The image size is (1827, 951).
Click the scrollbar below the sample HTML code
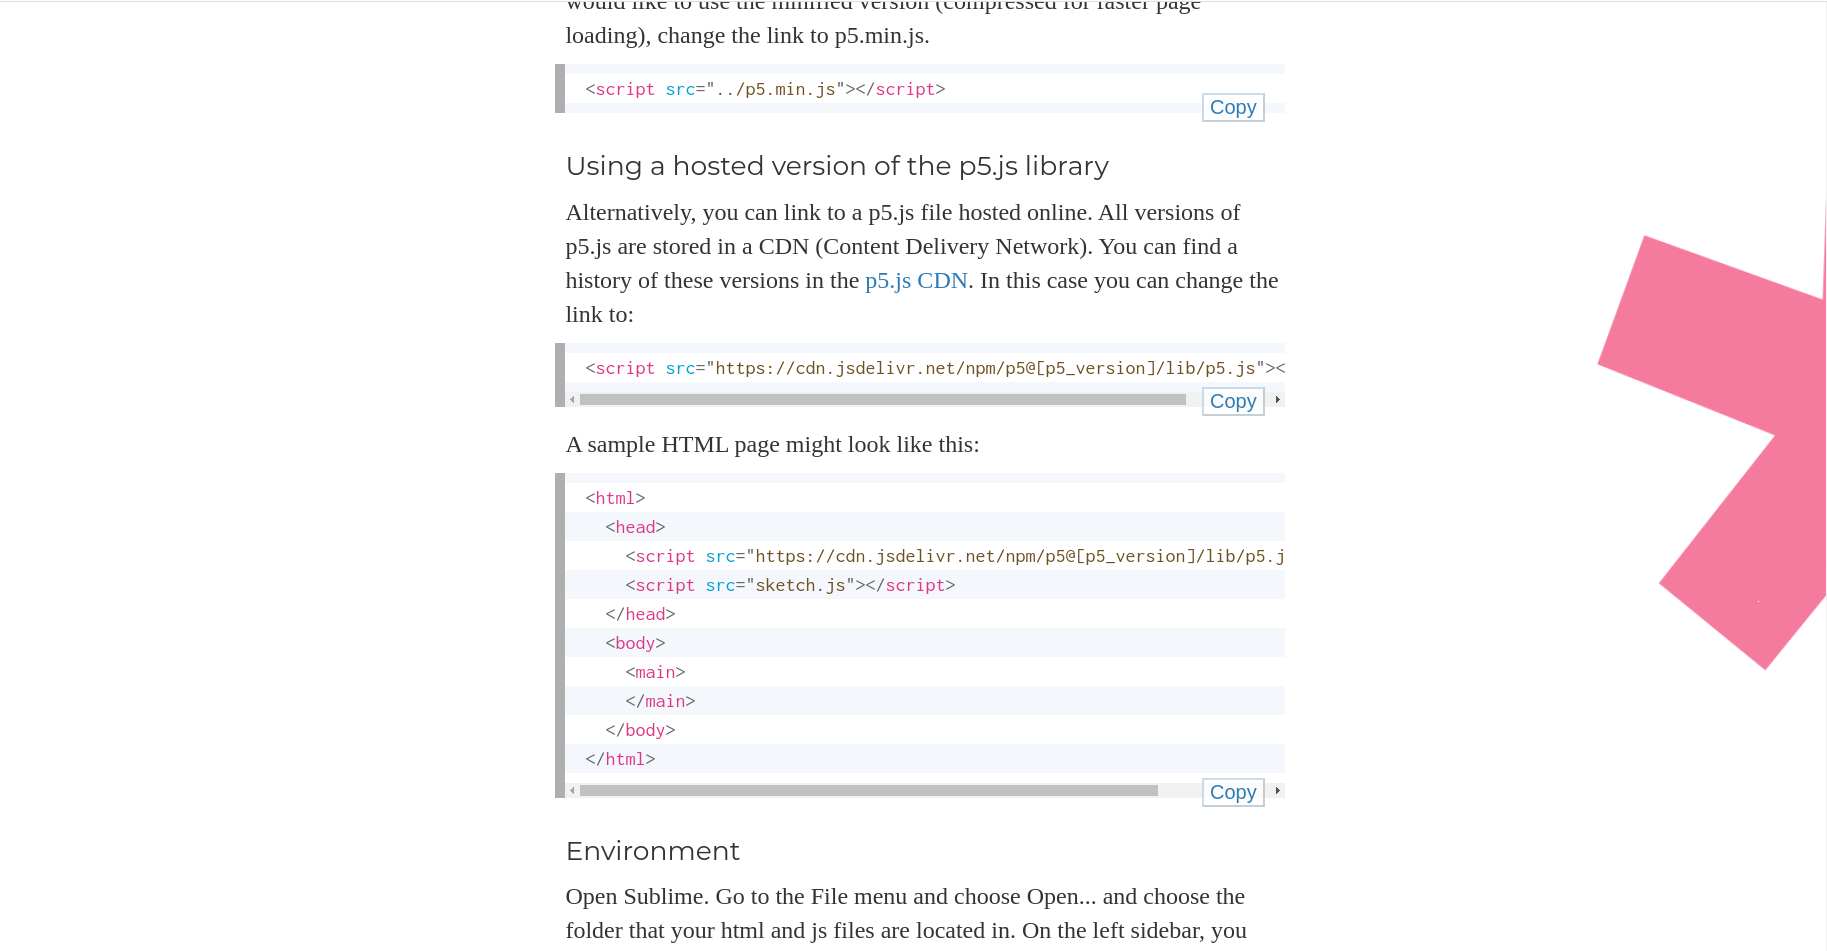(870, 790)
